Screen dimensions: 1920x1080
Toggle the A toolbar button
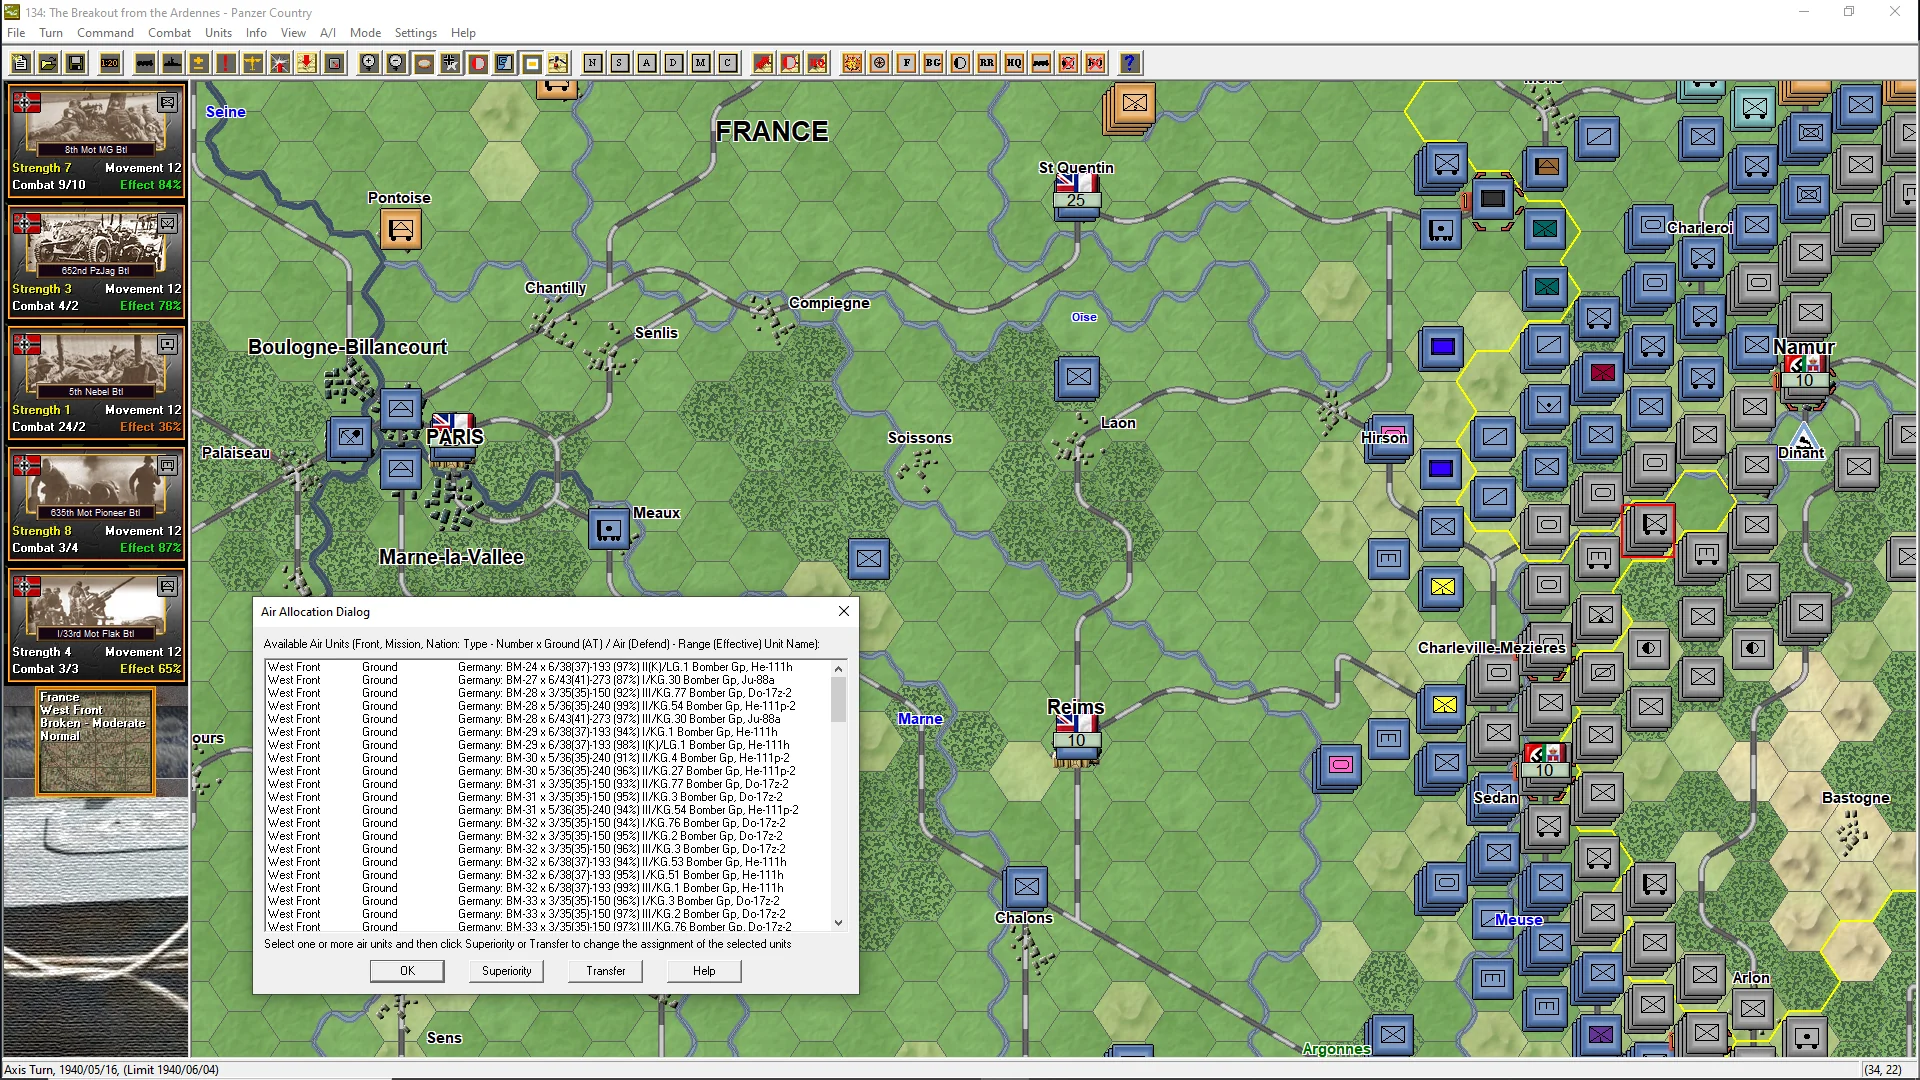647,63
